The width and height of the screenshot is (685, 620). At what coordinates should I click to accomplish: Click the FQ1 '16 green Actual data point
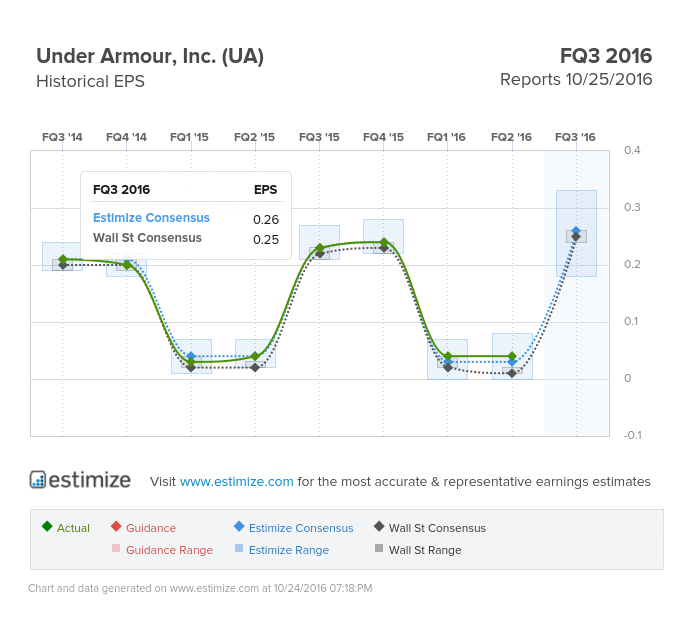click(x=447, y=356)
